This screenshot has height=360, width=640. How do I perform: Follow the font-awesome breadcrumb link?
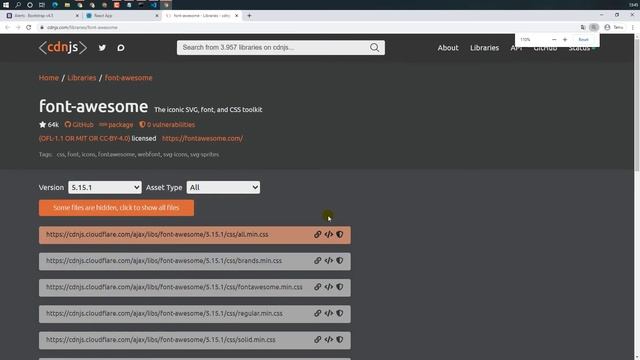click(x=128, y=78)
